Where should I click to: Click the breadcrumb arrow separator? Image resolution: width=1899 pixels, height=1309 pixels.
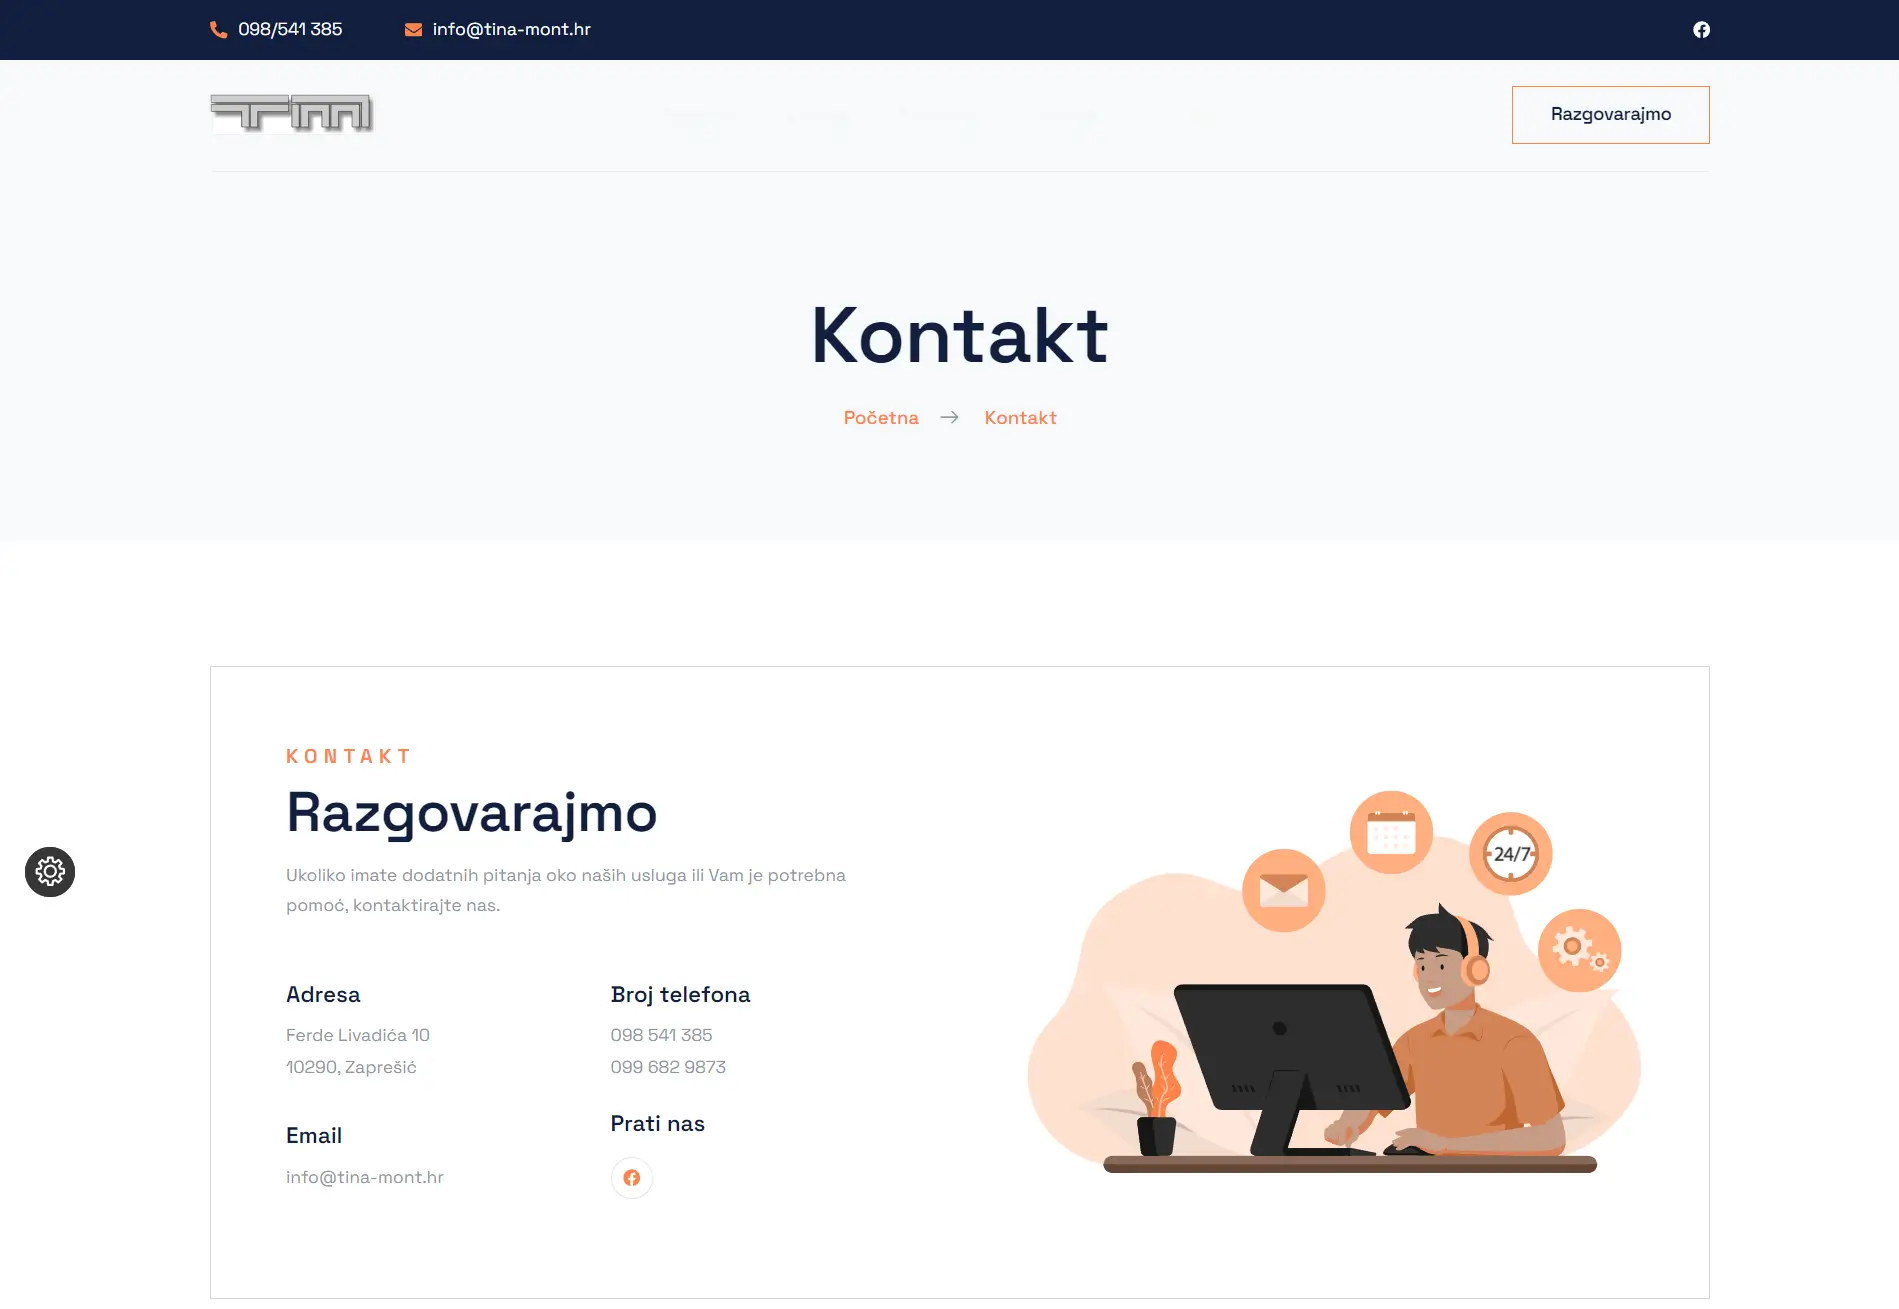pos(950,418)
